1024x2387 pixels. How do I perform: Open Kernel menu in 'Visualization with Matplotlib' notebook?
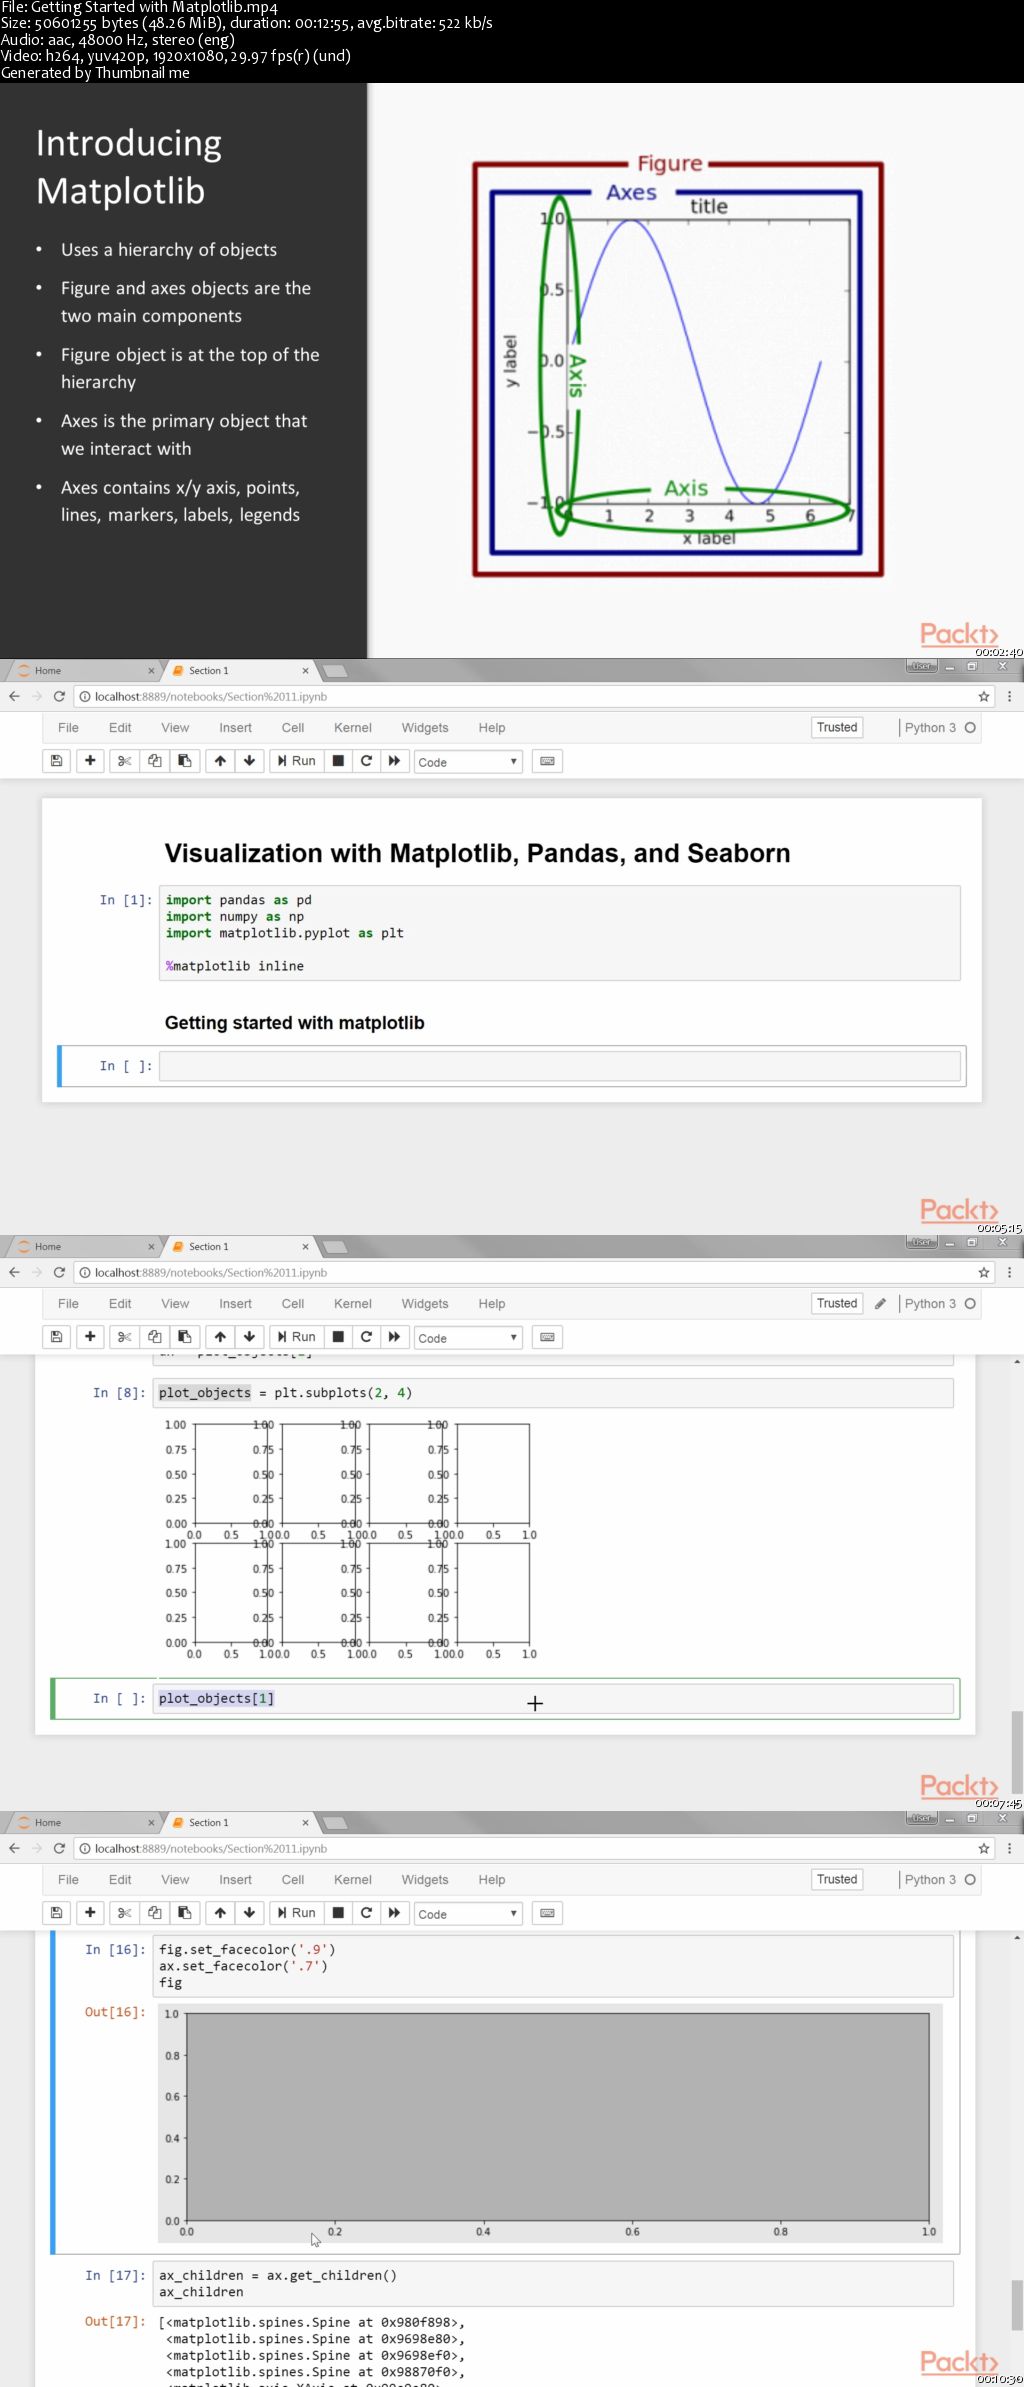(352, 728)
